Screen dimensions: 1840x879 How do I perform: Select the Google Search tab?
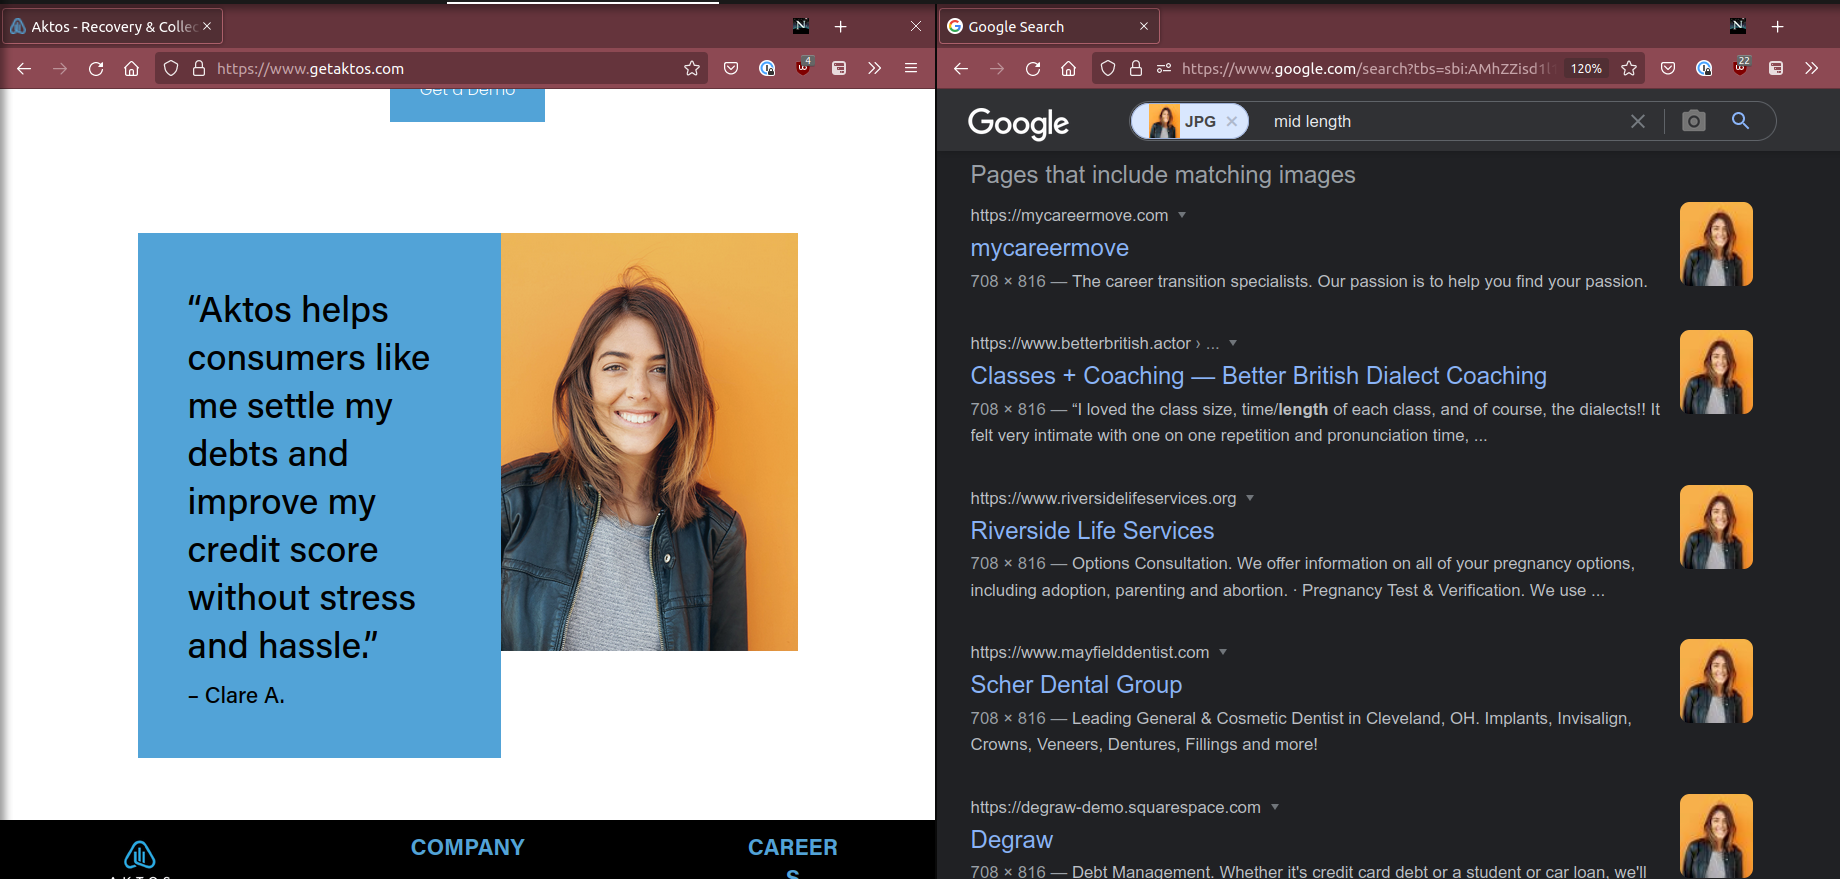[x=1048, y=27]
